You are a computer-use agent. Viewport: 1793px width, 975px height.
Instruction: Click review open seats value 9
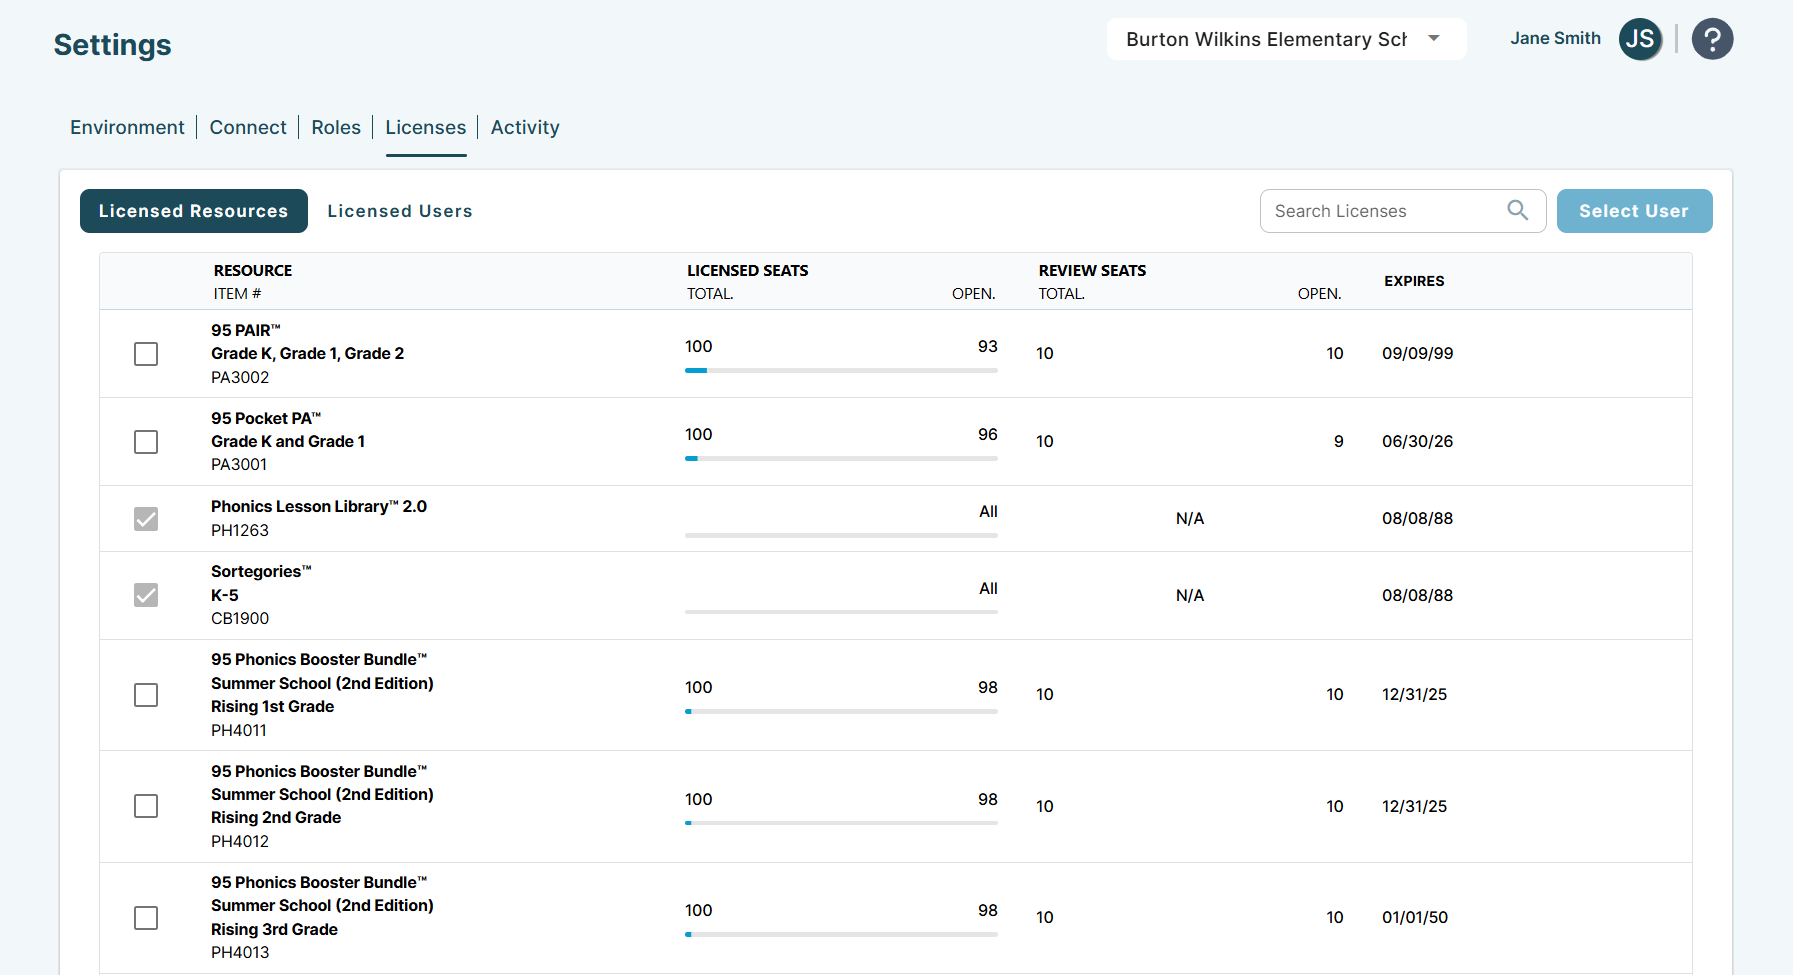1339,441
